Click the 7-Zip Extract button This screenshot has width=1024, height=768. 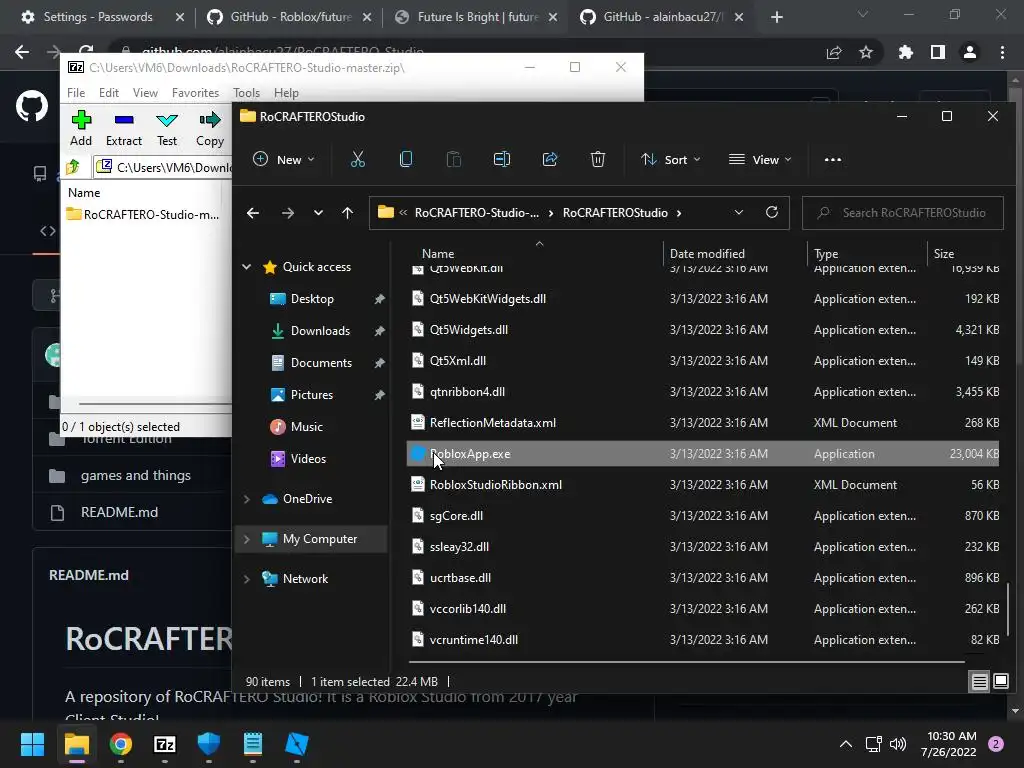pos(123,129)
